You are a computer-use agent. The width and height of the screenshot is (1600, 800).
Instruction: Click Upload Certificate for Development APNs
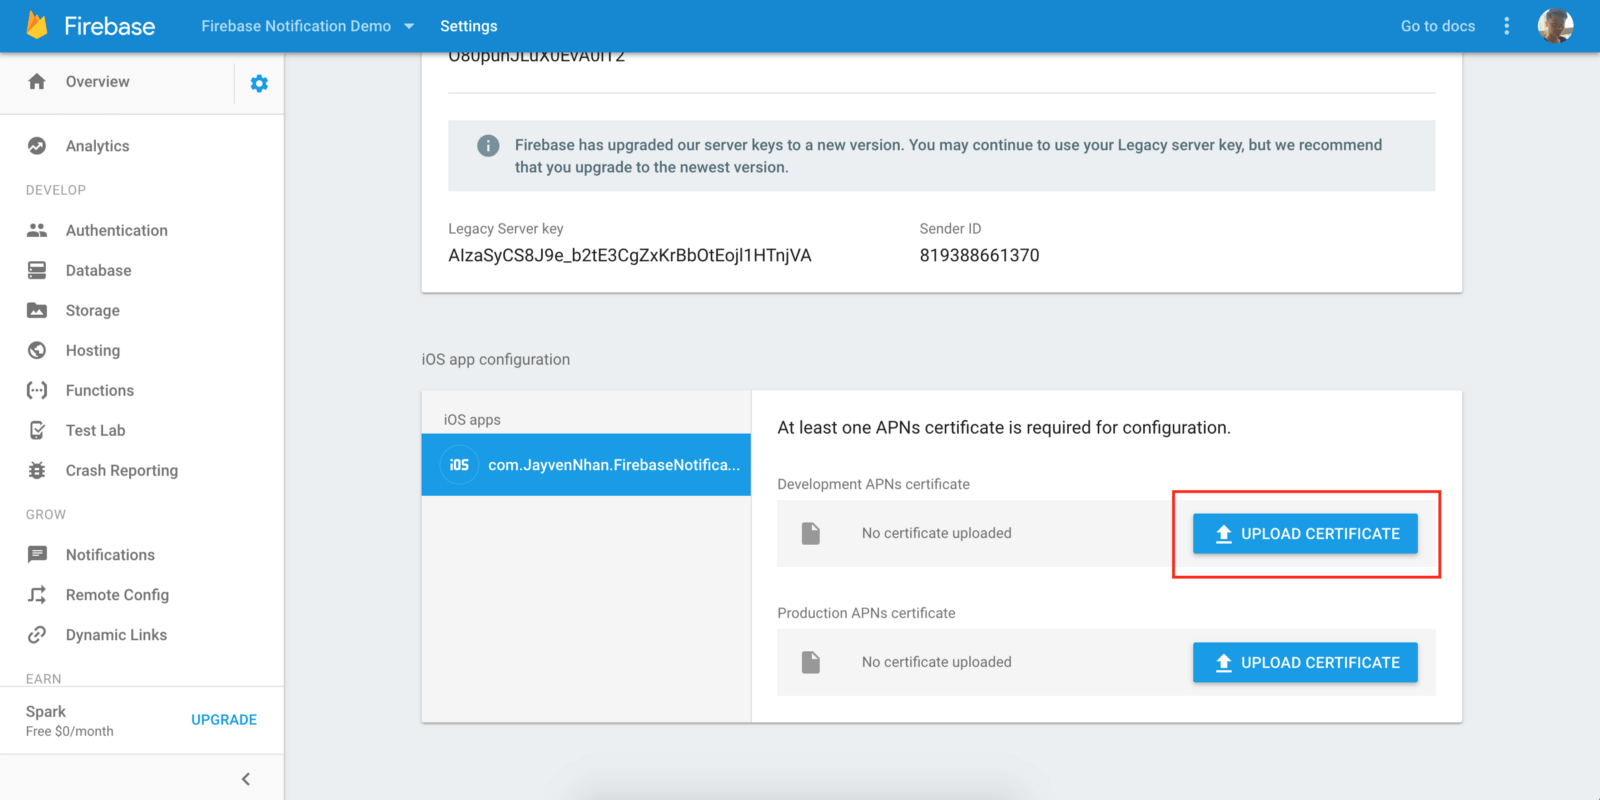click(1305, 534)
